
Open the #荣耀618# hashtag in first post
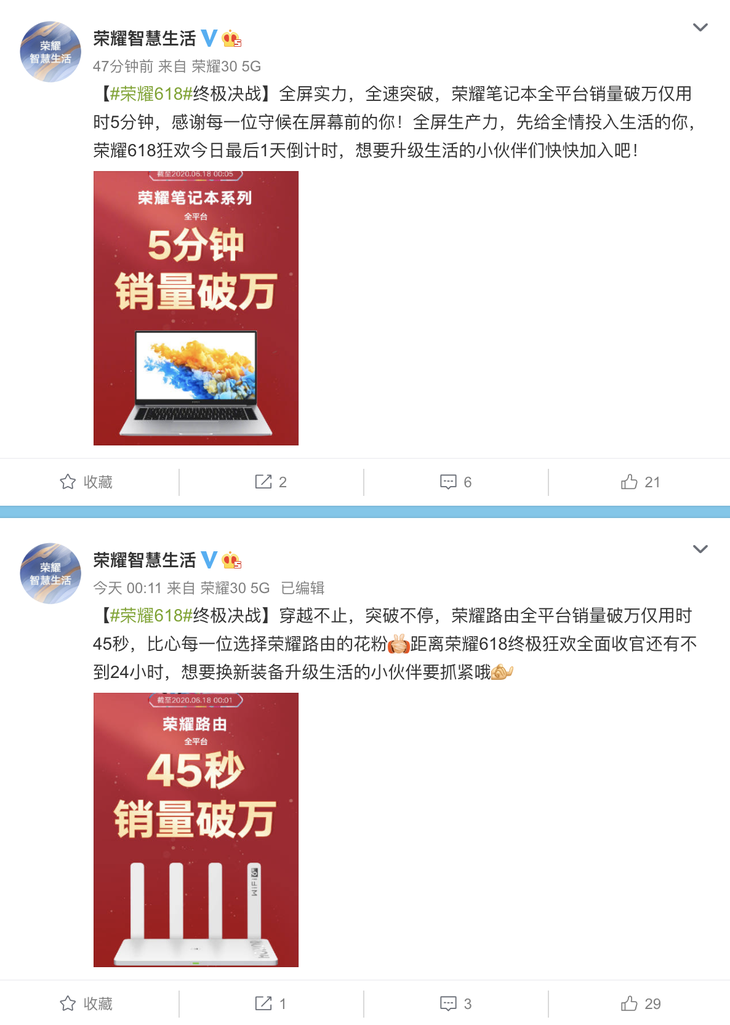150,94
